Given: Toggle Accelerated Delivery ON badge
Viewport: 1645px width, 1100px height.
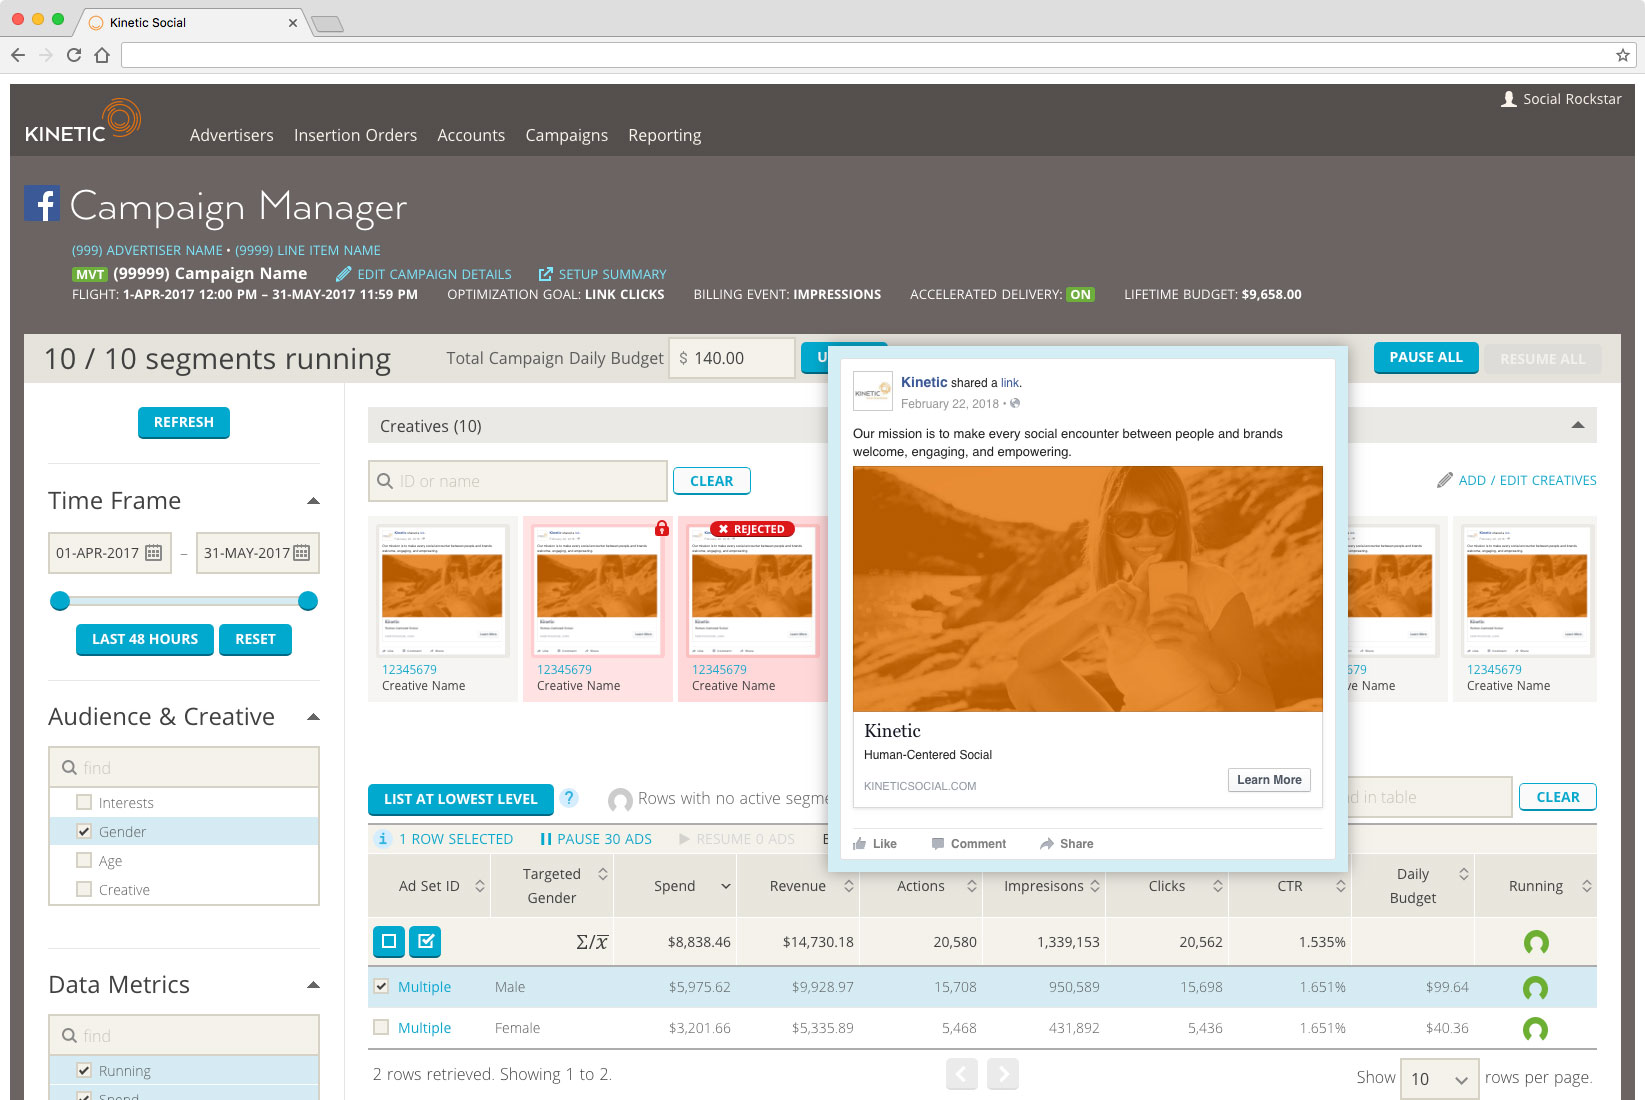Looking at the screenshot, I should point(1080,295).
